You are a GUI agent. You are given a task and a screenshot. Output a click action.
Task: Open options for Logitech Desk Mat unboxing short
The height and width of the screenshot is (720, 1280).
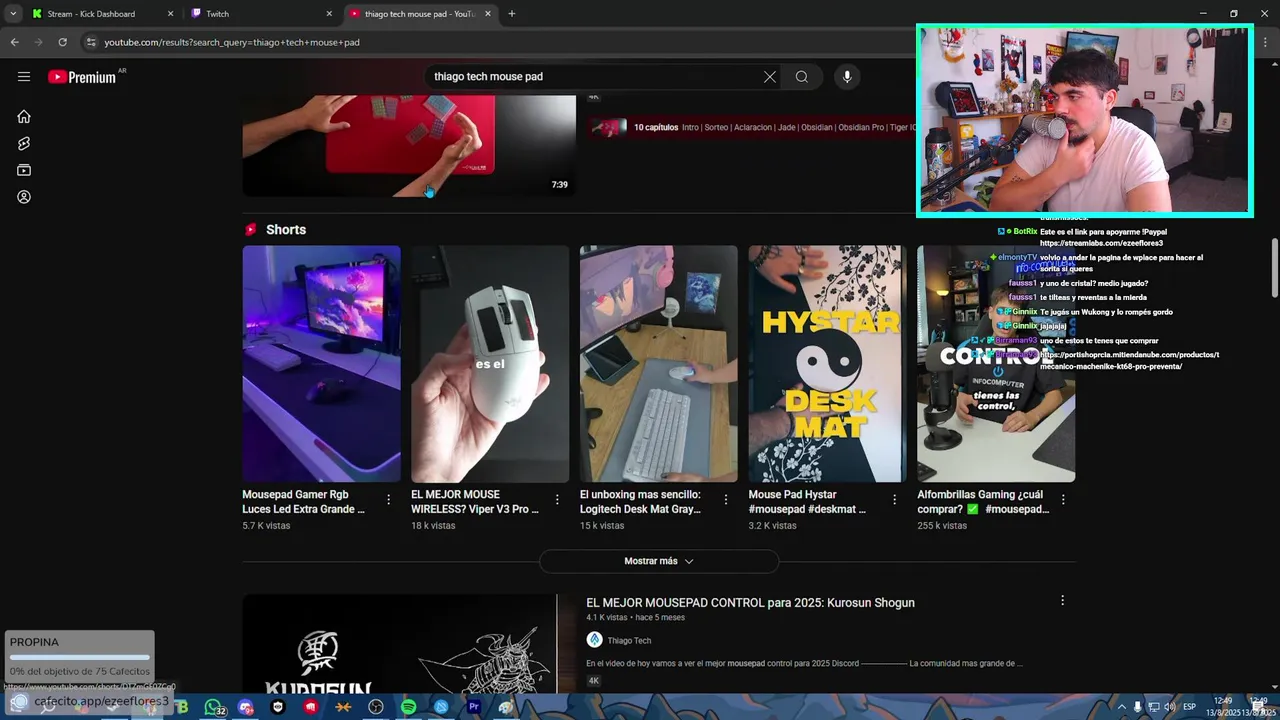(x=726, y=499)
